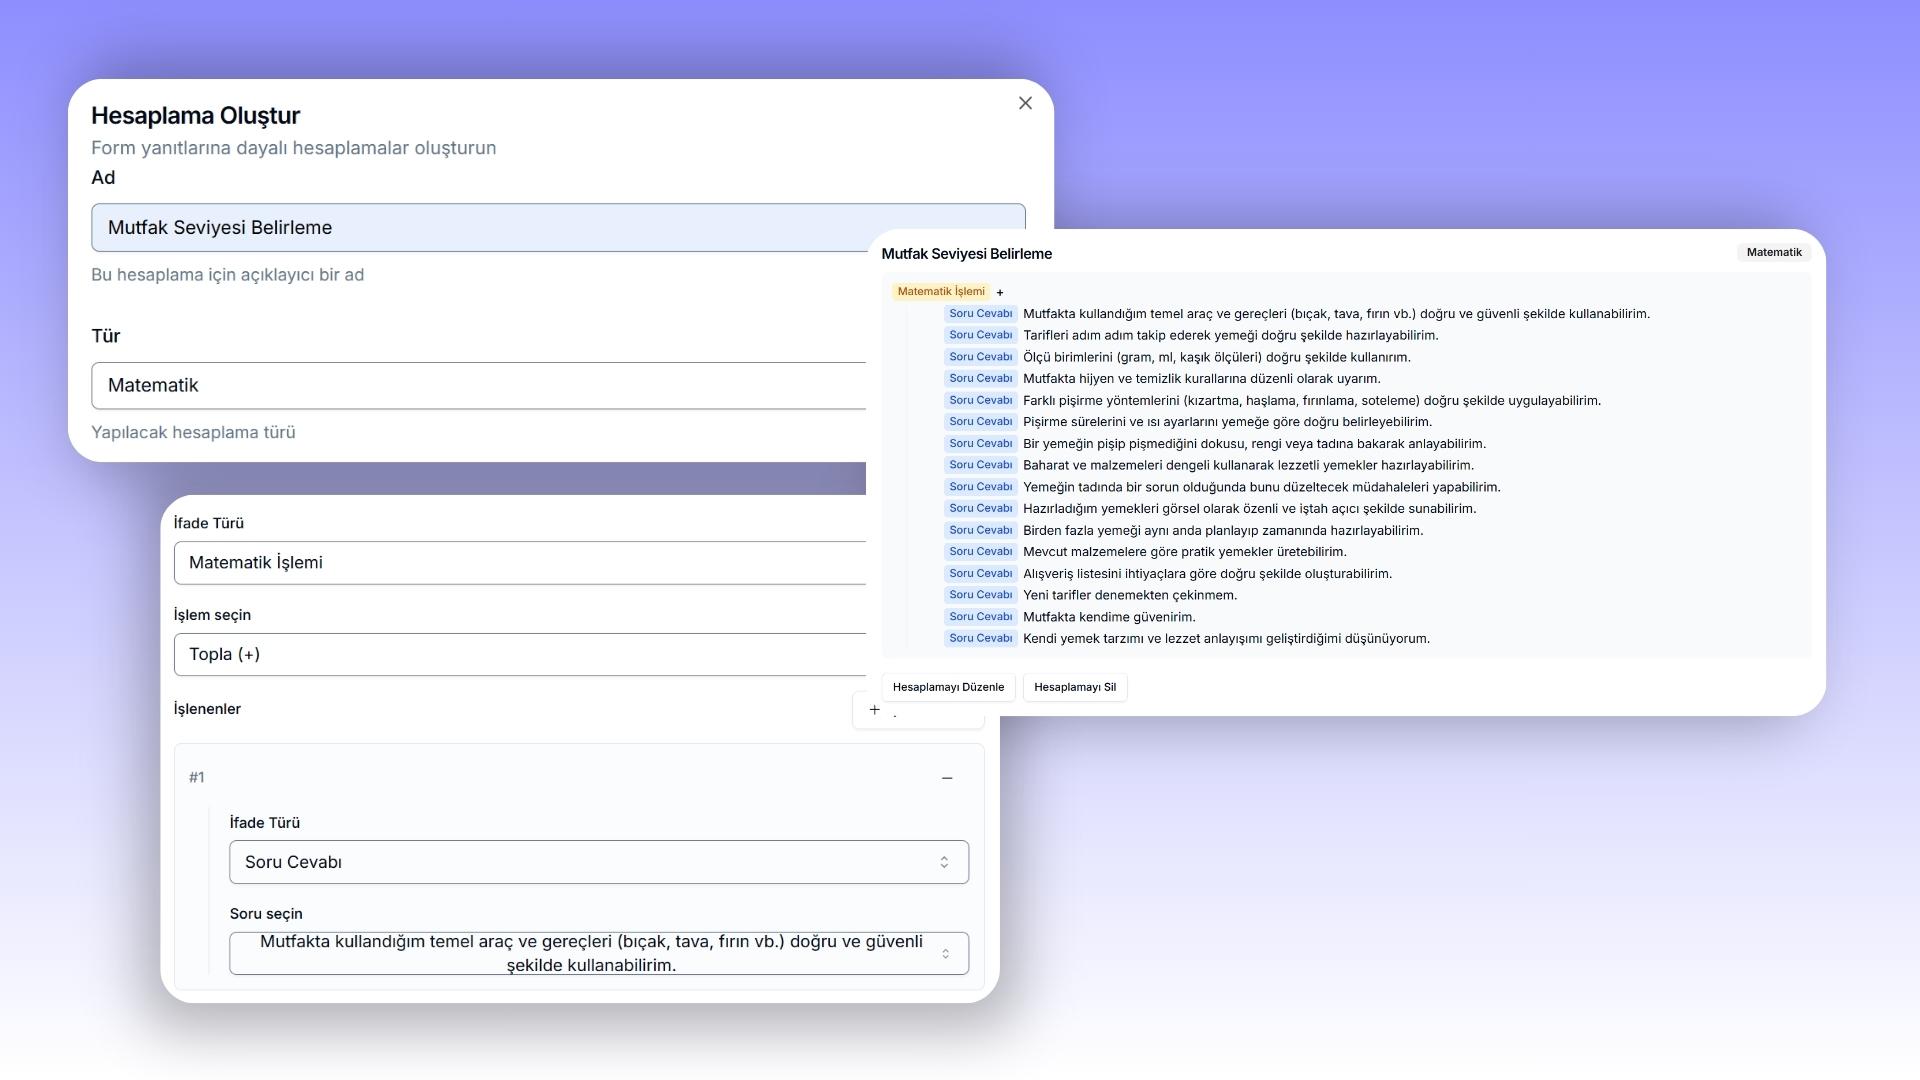Open the Matematik İşlemi expression type dropdown
1920x1080 pixels.
click(520, 563)
